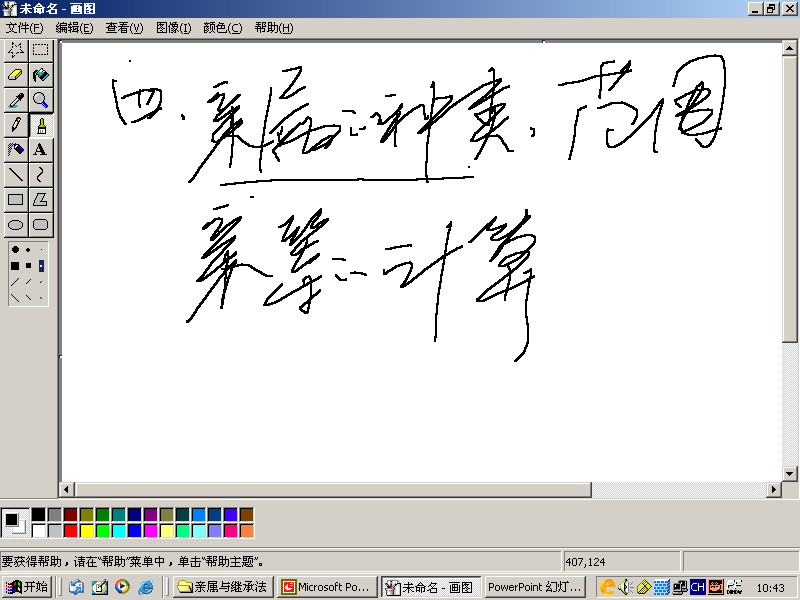Viewport: 800px width, 600px height.
Task: Select the Brush tool
Action: coord(41,125)
